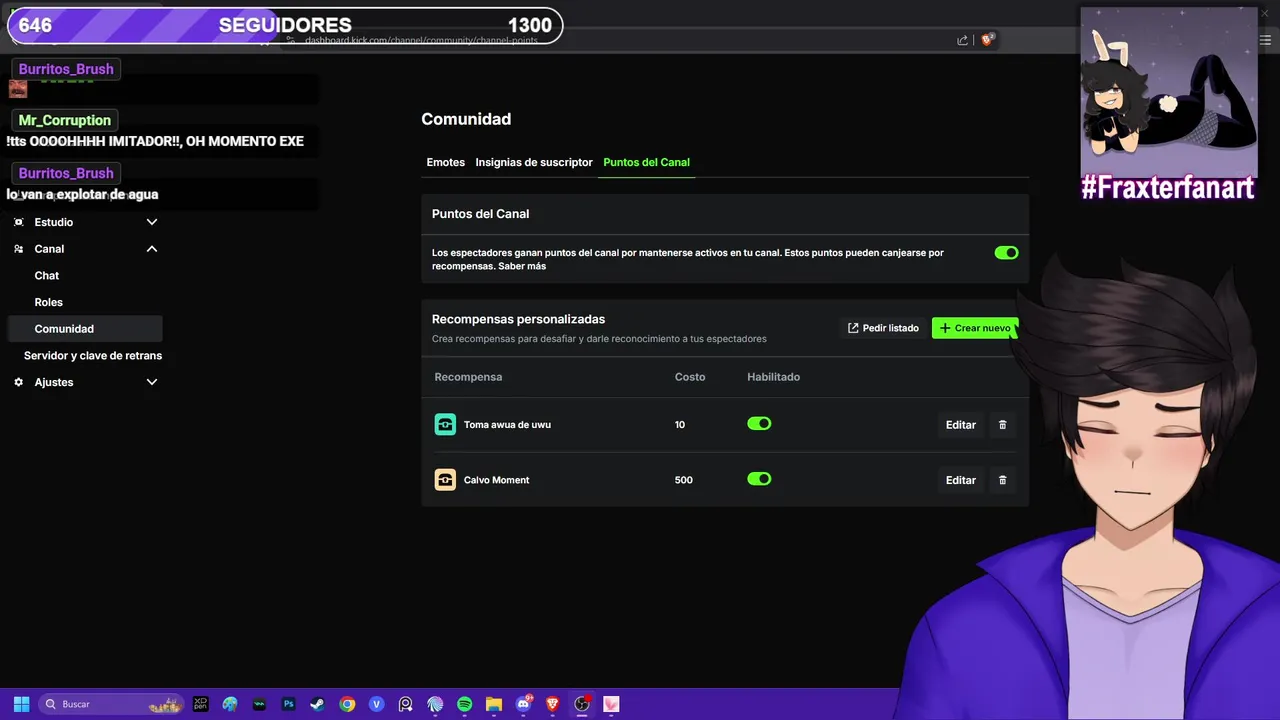The image size is (1280, 720).
Task: Click the Estudio icon in the sidebar
Action: pyautogui.click(x=18, y=222)
